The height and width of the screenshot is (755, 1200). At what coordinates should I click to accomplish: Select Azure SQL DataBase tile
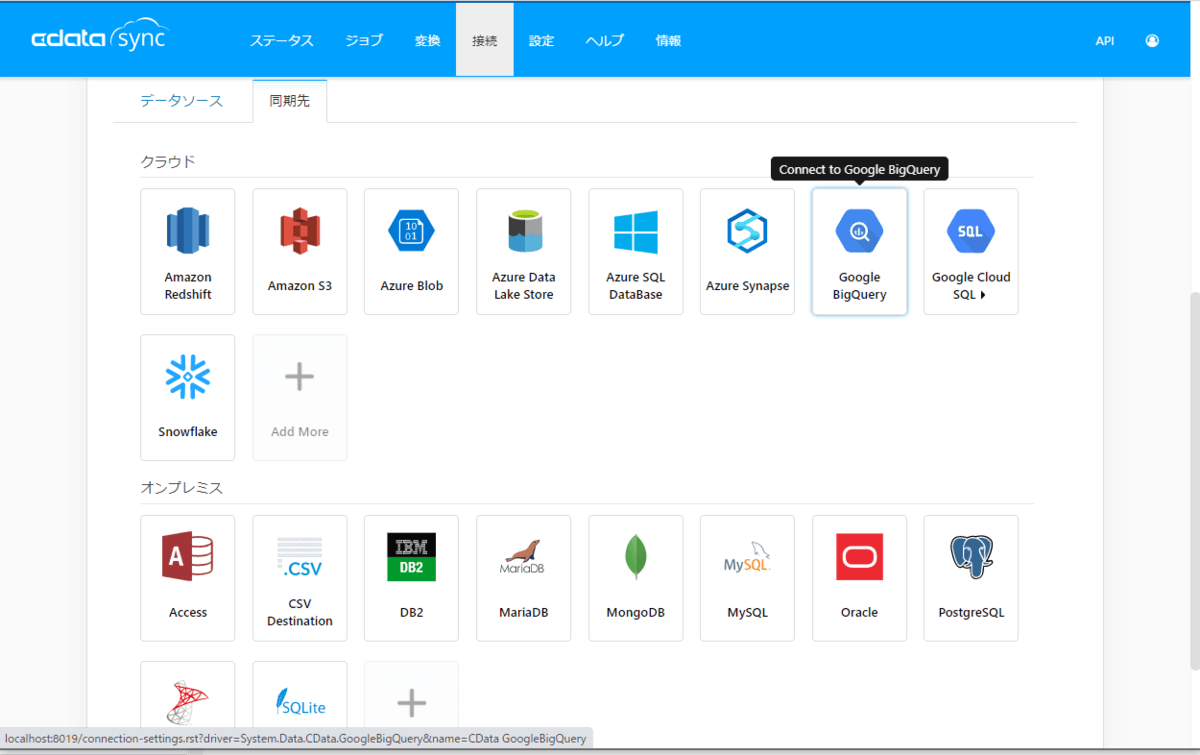click(x=636, y=252)
